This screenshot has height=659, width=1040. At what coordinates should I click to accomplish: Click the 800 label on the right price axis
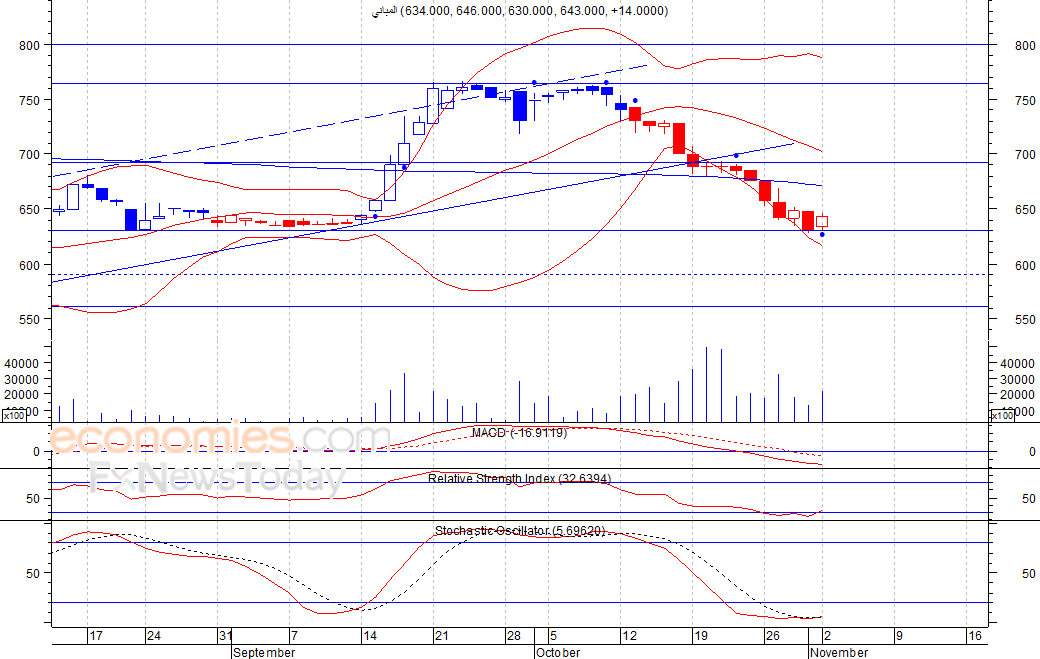click(1025, 46)
